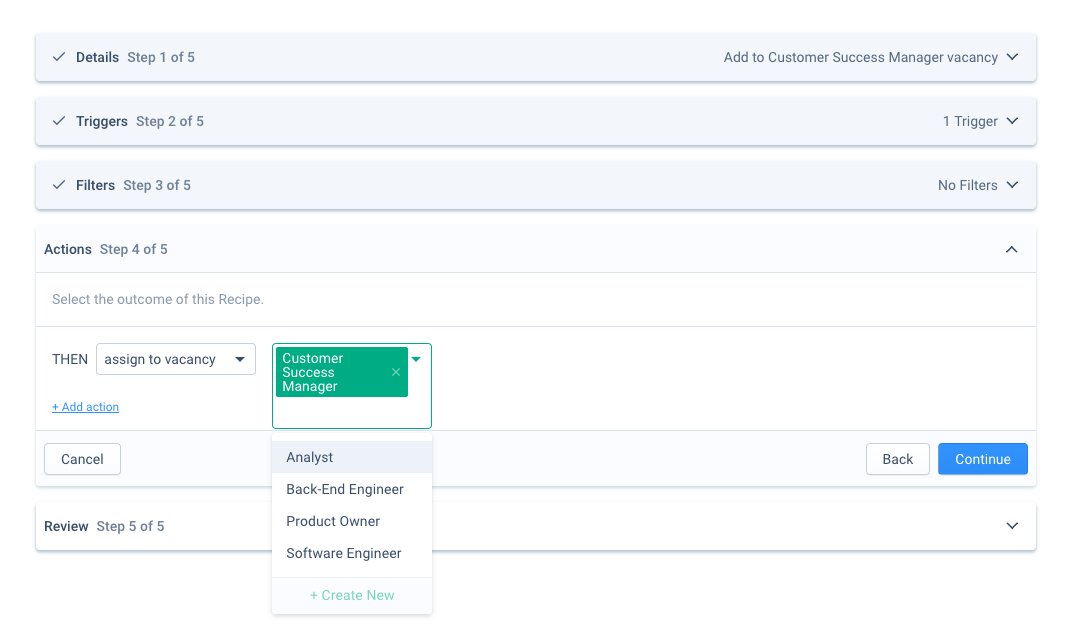Select Analyst from the vacancy list
1074x629 pixels.
click(x=352, y=457)
